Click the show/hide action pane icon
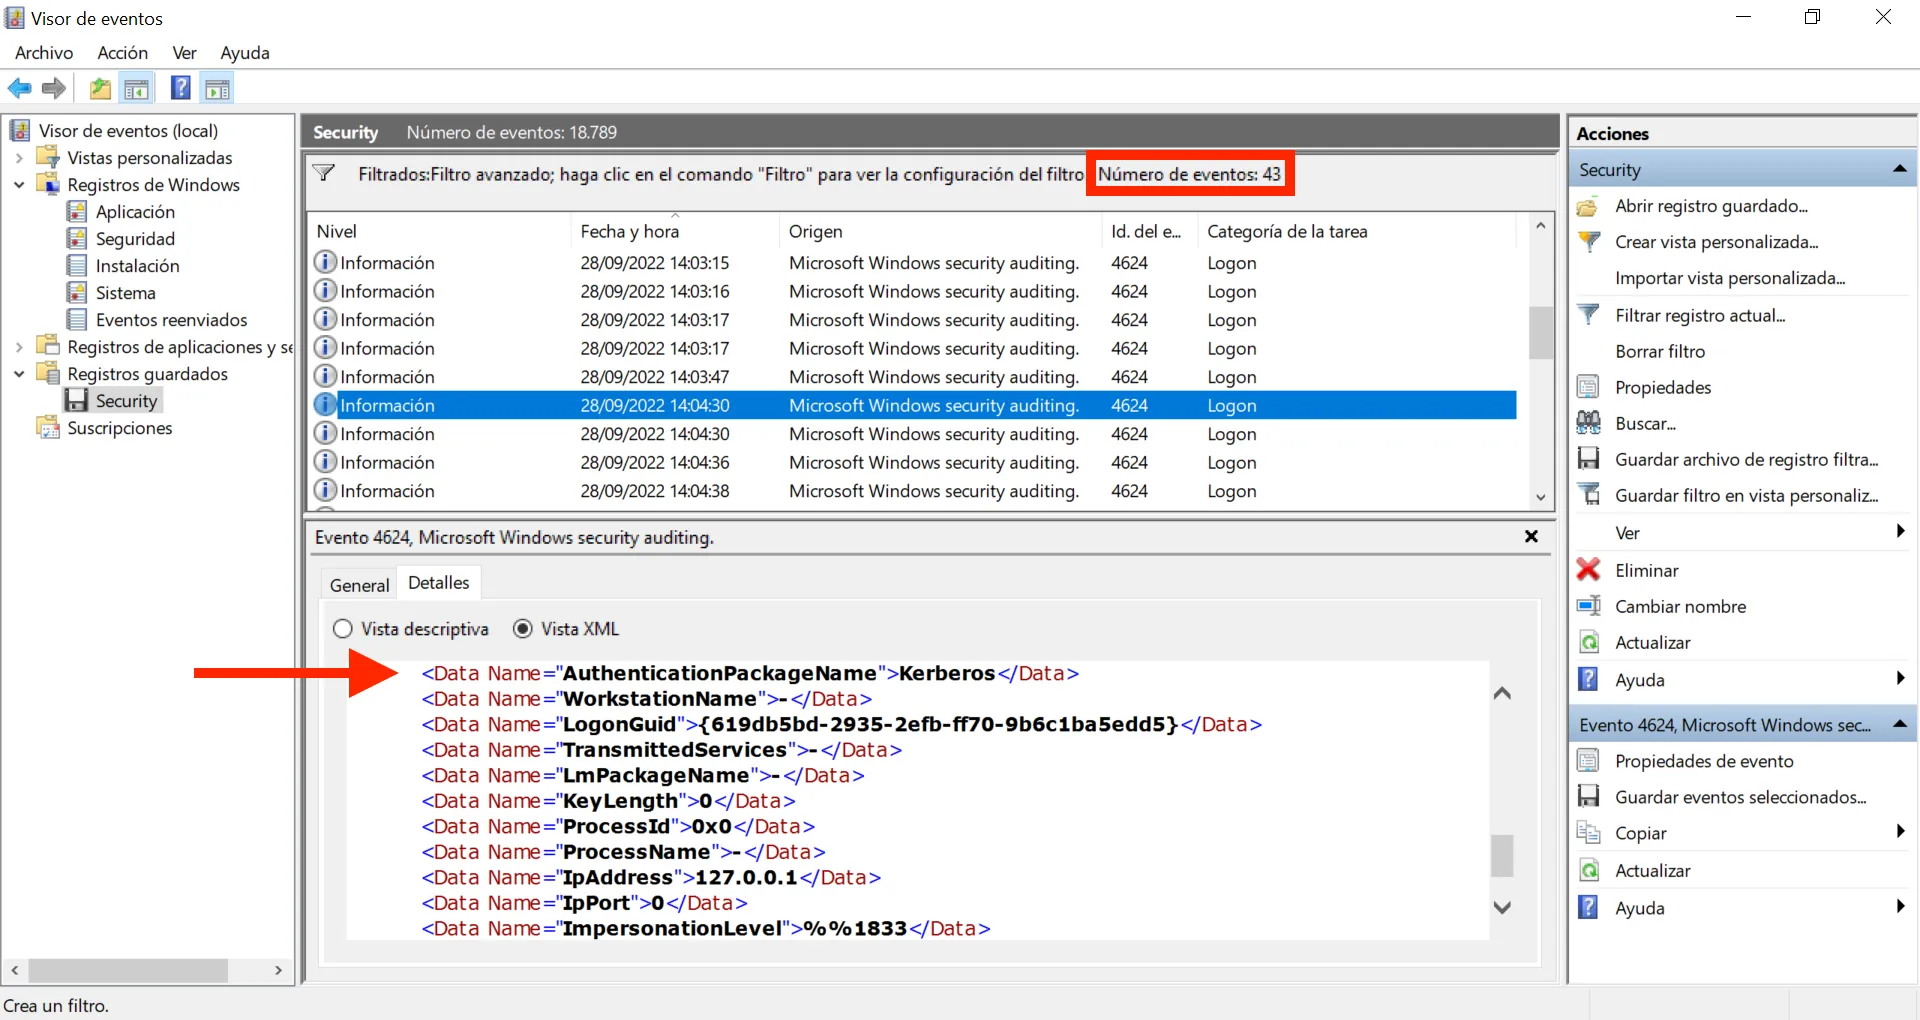Screen dimensions: 1920x1020 click(x=217, y=89)
